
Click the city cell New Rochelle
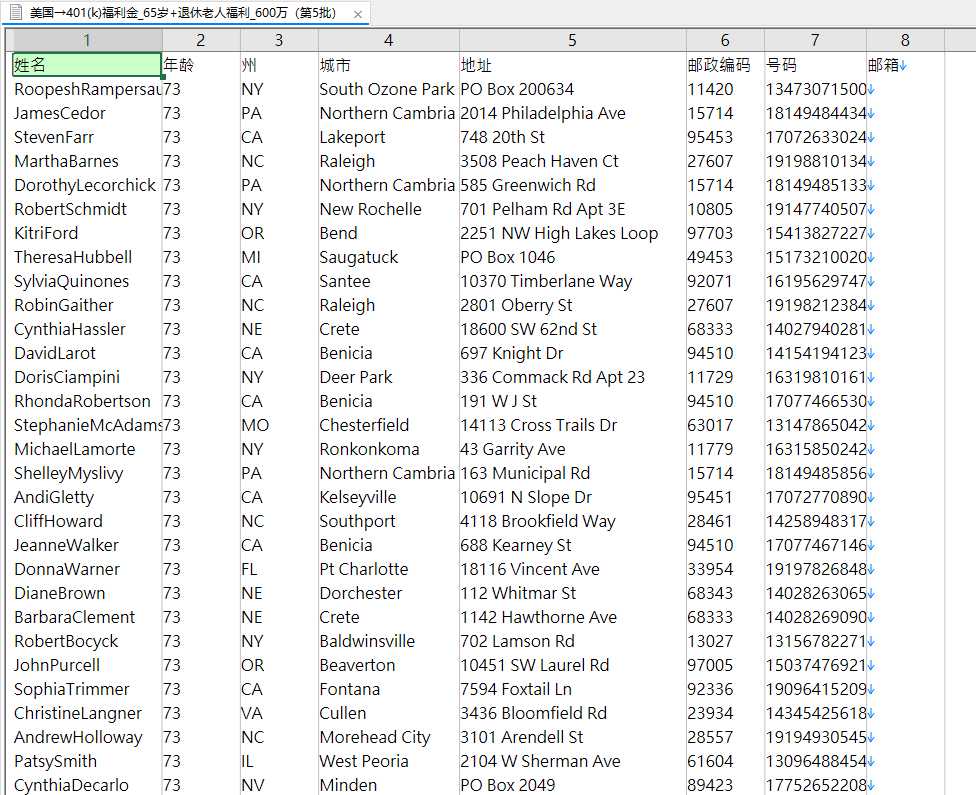tap(370, 209)
